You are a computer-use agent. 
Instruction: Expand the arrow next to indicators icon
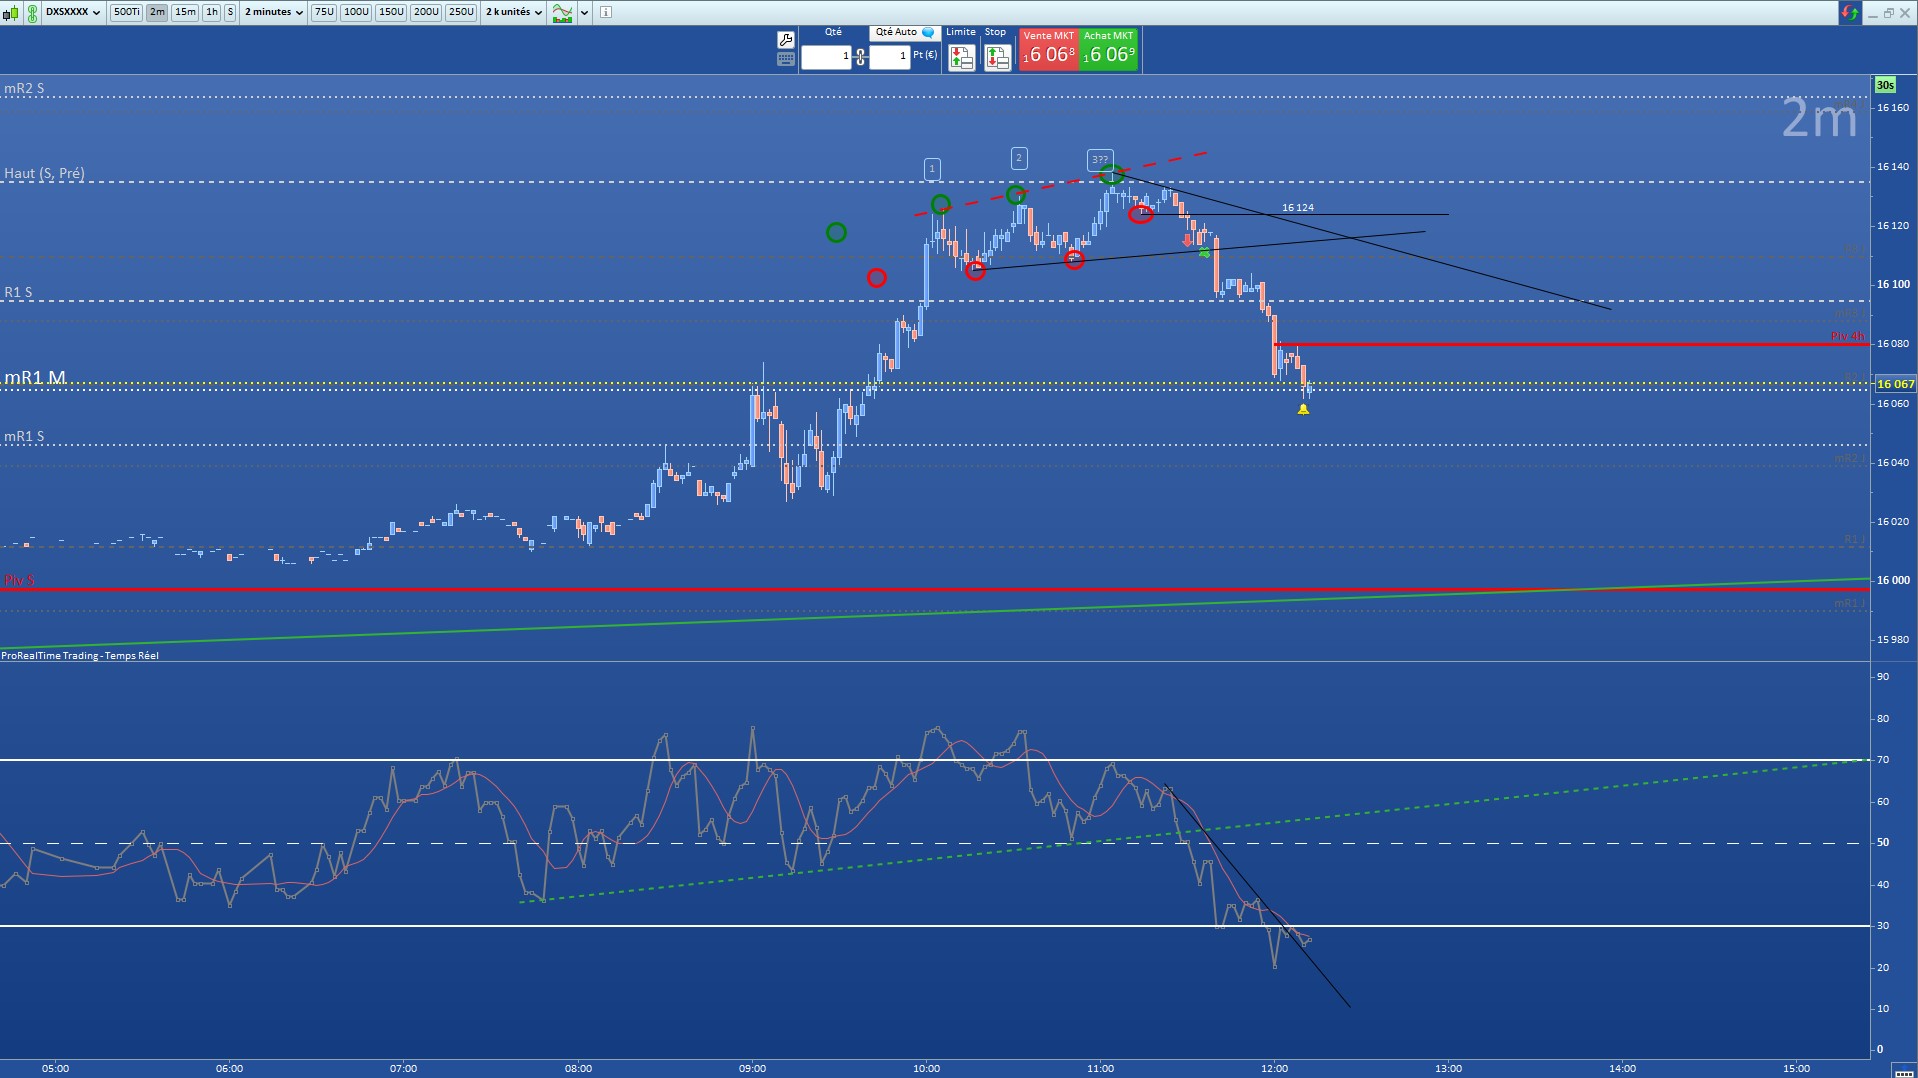coord(585,13)
